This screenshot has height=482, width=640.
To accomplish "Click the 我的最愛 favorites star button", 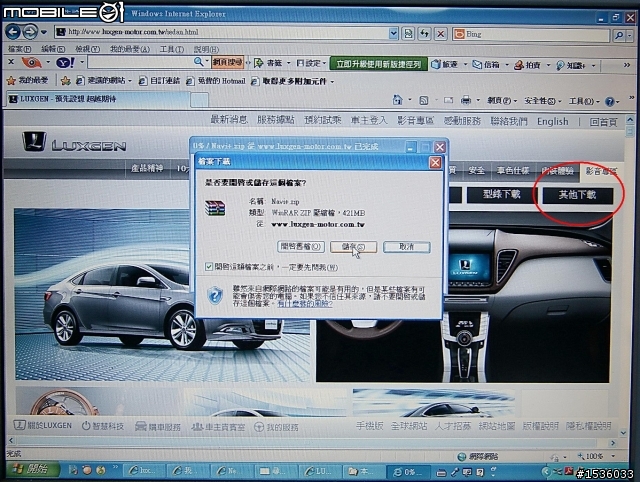I will point(27,80).
